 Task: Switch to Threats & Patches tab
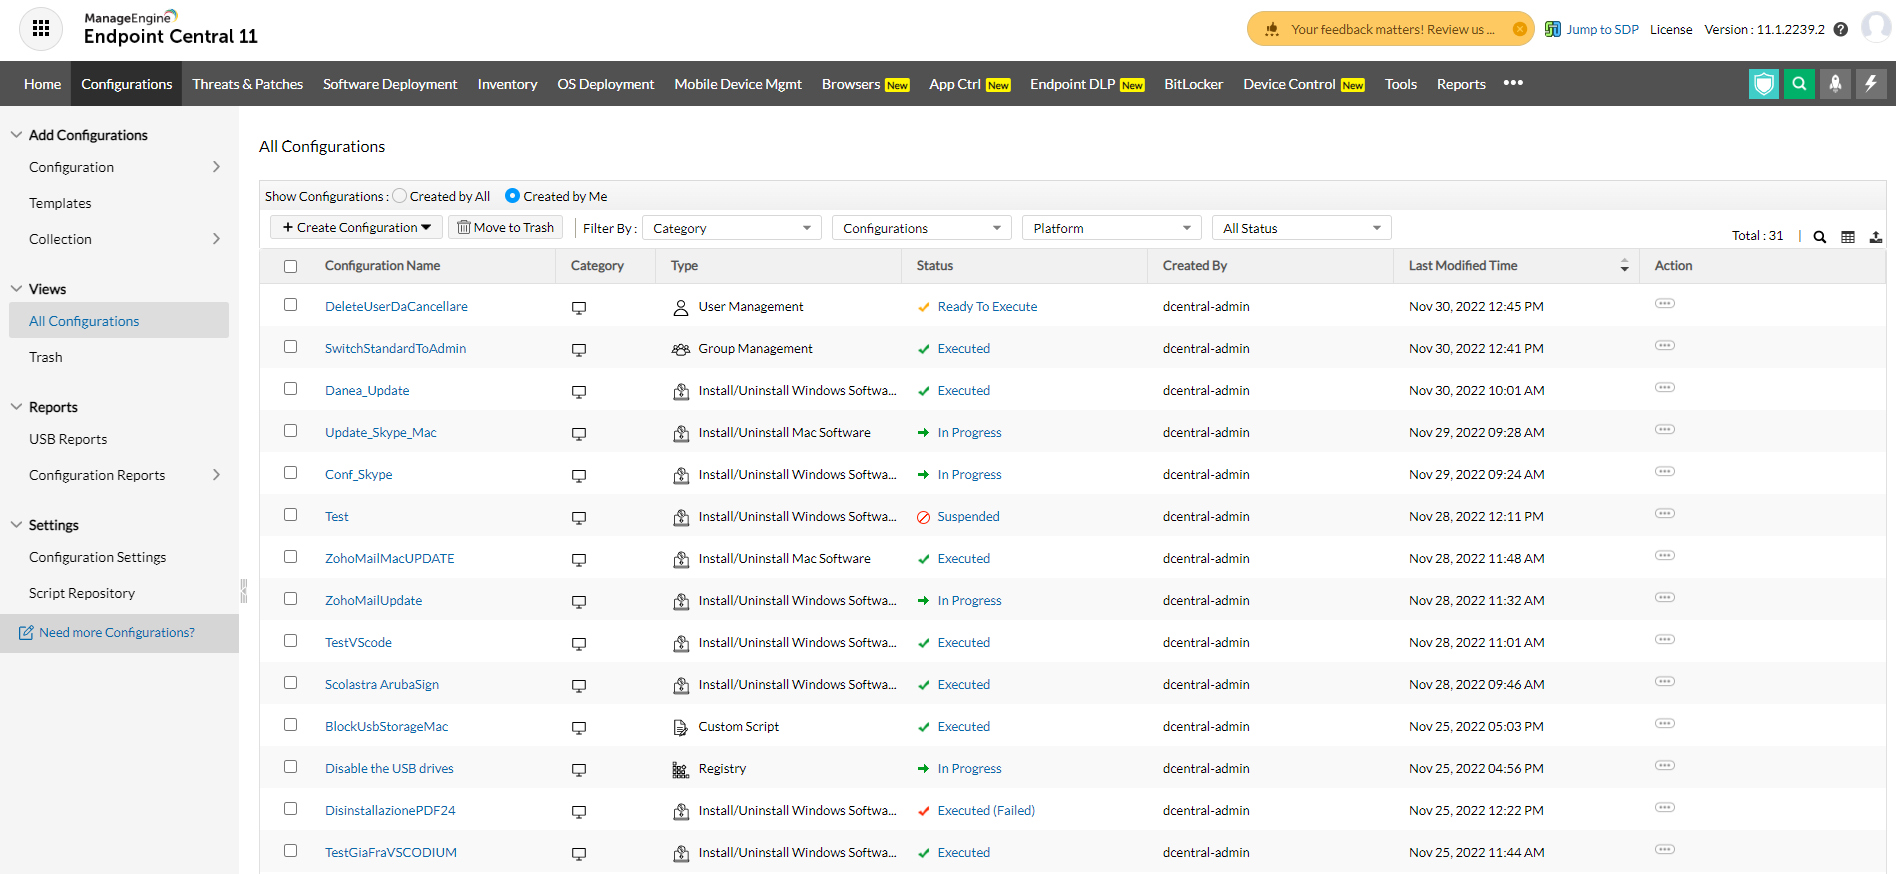[x=247, y=84]
